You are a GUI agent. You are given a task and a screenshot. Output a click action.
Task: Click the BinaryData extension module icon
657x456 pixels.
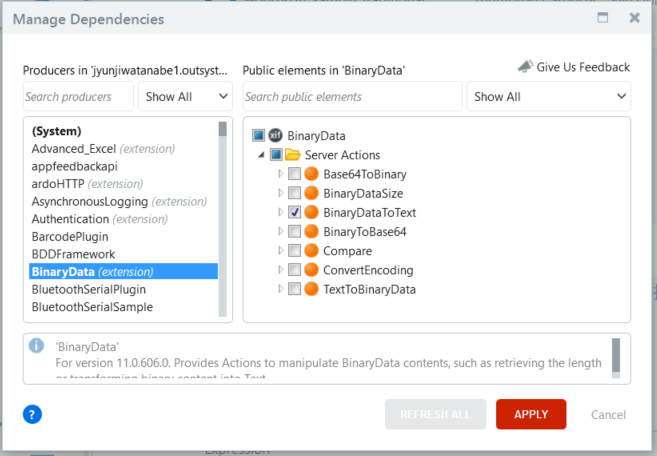click(275, 136)
